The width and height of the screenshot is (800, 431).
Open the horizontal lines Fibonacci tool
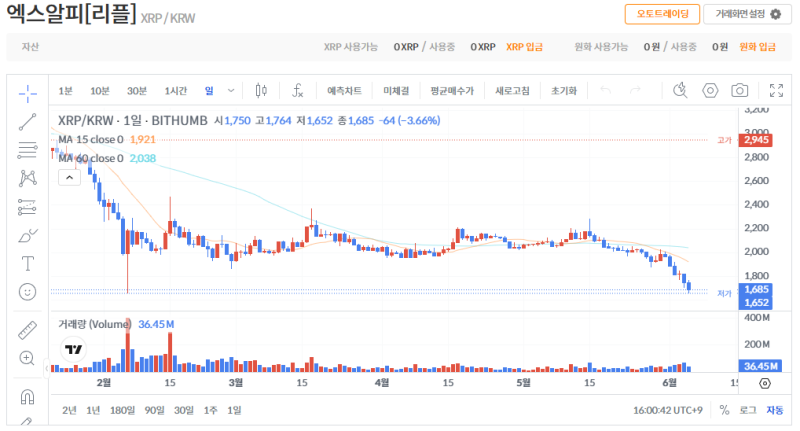pos(28,150)
